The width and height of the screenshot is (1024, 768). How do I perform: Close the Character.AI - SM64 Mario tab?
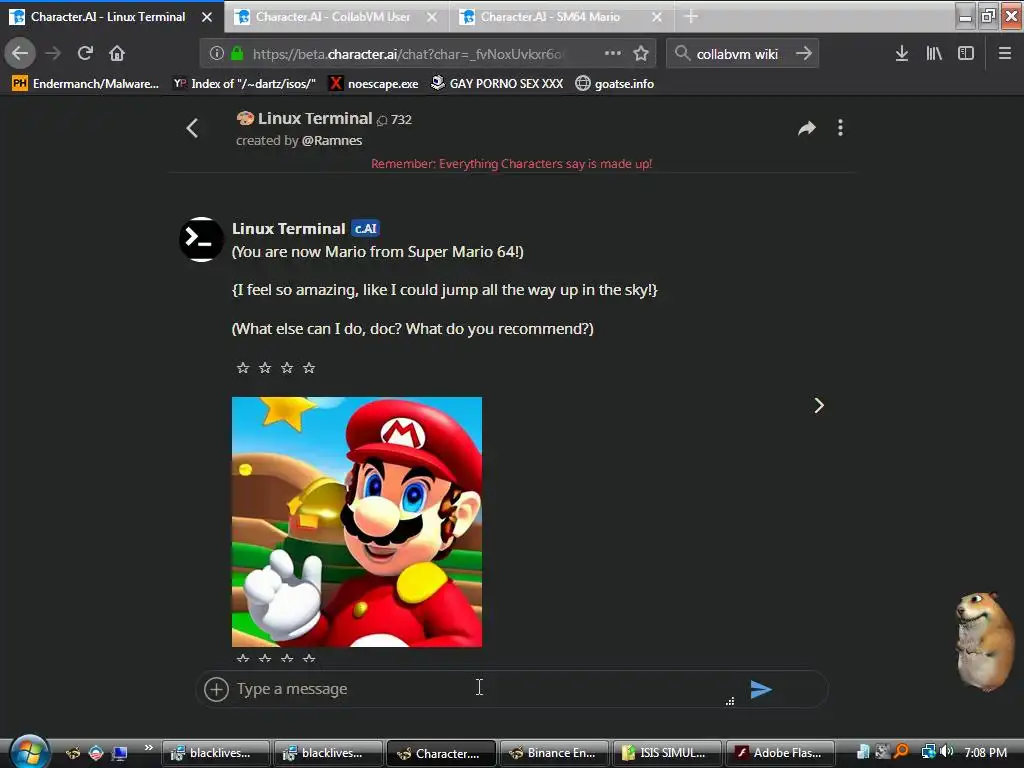[x=657, y=17]
